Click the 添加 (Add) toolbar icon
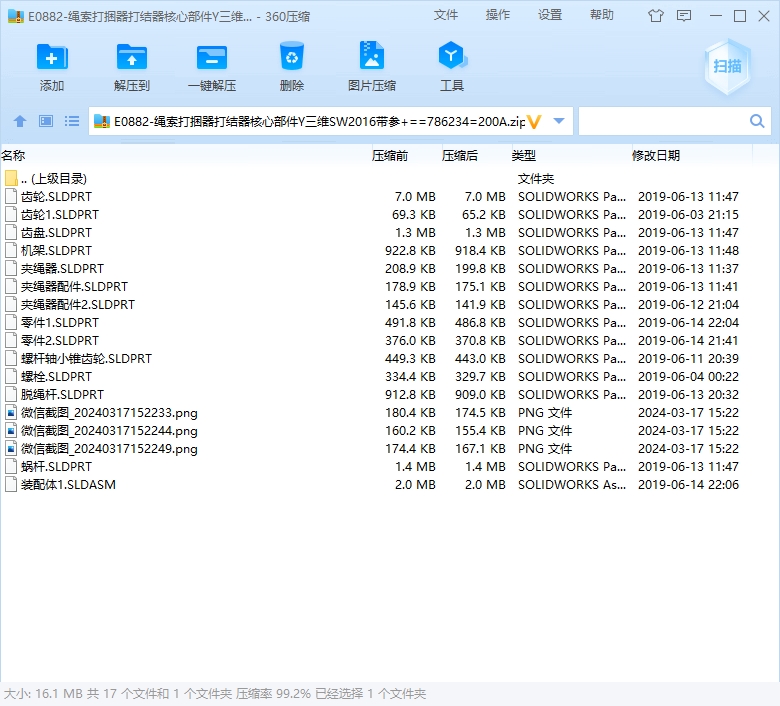 tap(52, 58)
